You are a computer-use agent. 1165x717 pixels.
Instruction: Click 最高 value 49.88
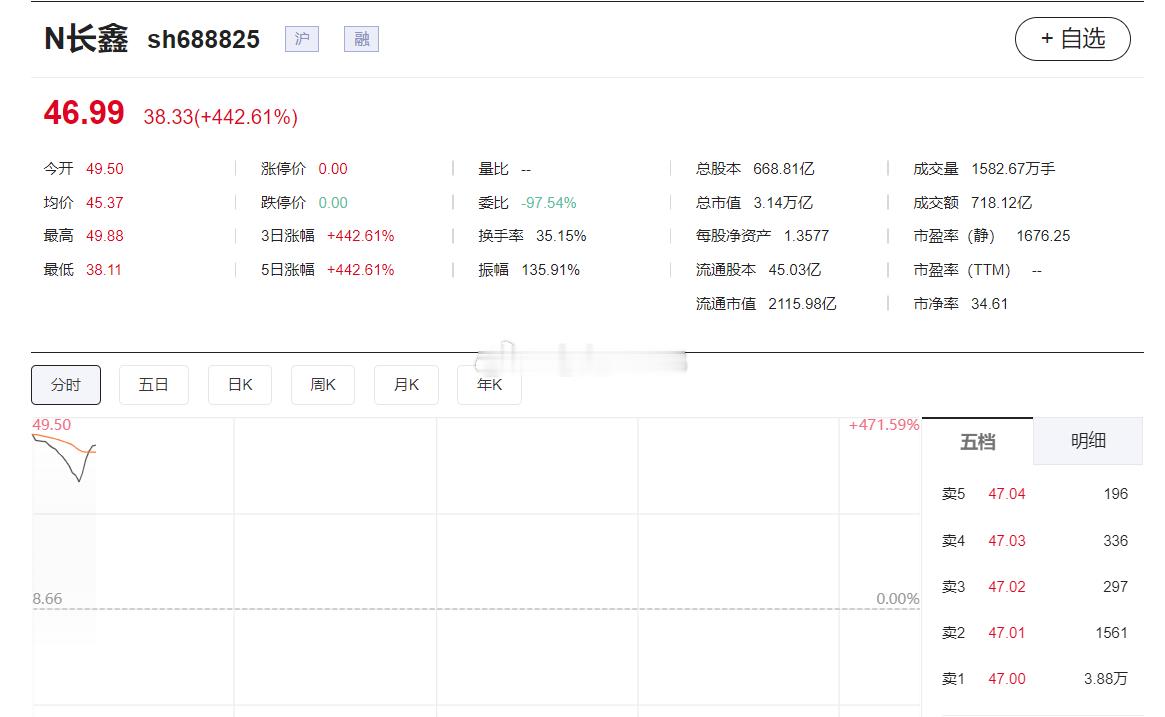[x=105, y=236]
